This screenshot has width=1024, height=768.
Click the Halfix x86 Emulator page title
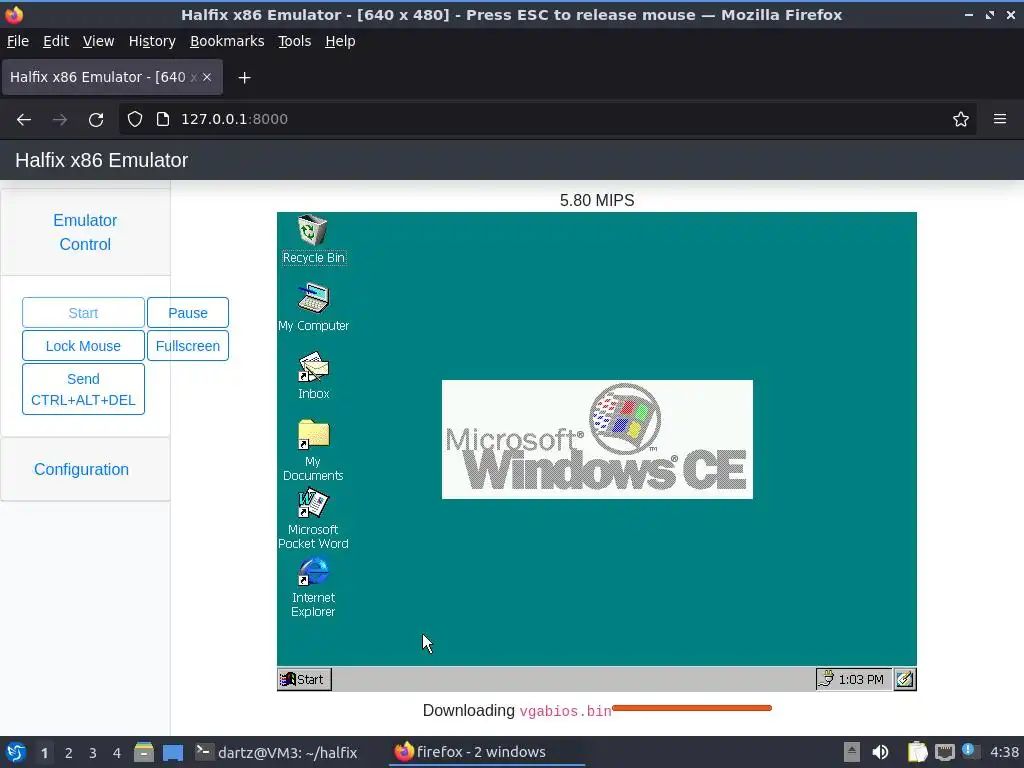tap(101, 160)
